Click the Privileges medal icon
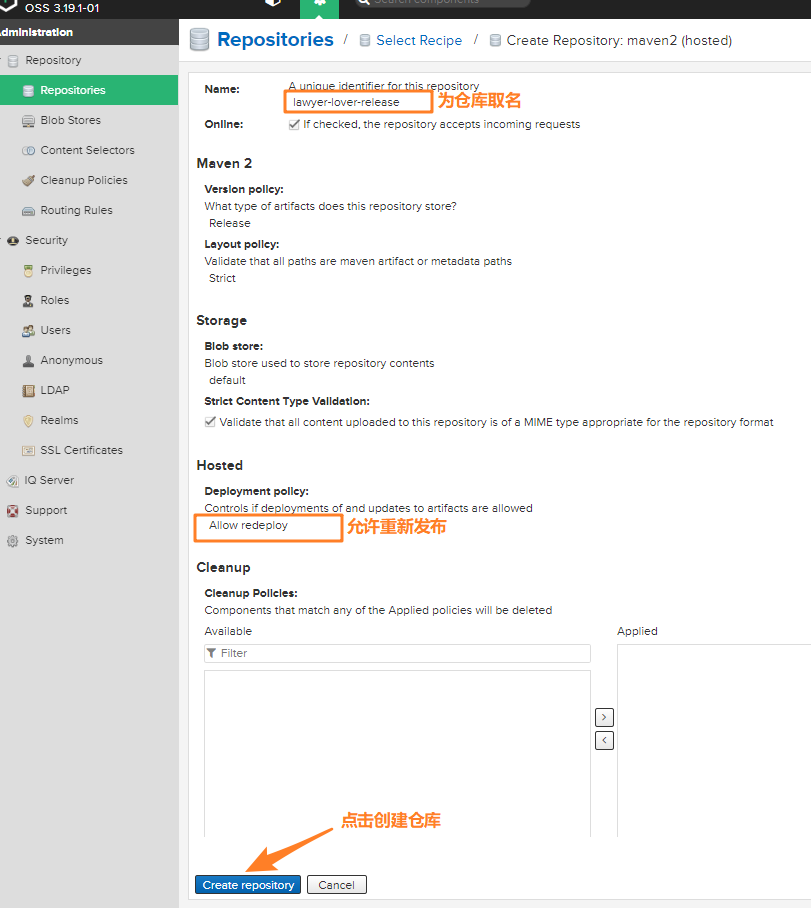Viewport: 811px width, 908px height. tap(28, 270)
